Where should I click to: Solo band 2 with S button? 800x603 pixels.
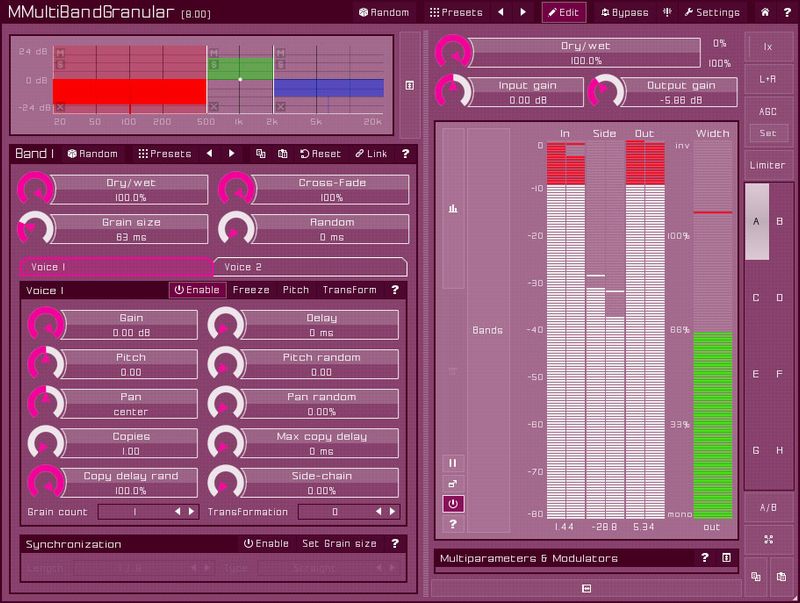[214, 64]
